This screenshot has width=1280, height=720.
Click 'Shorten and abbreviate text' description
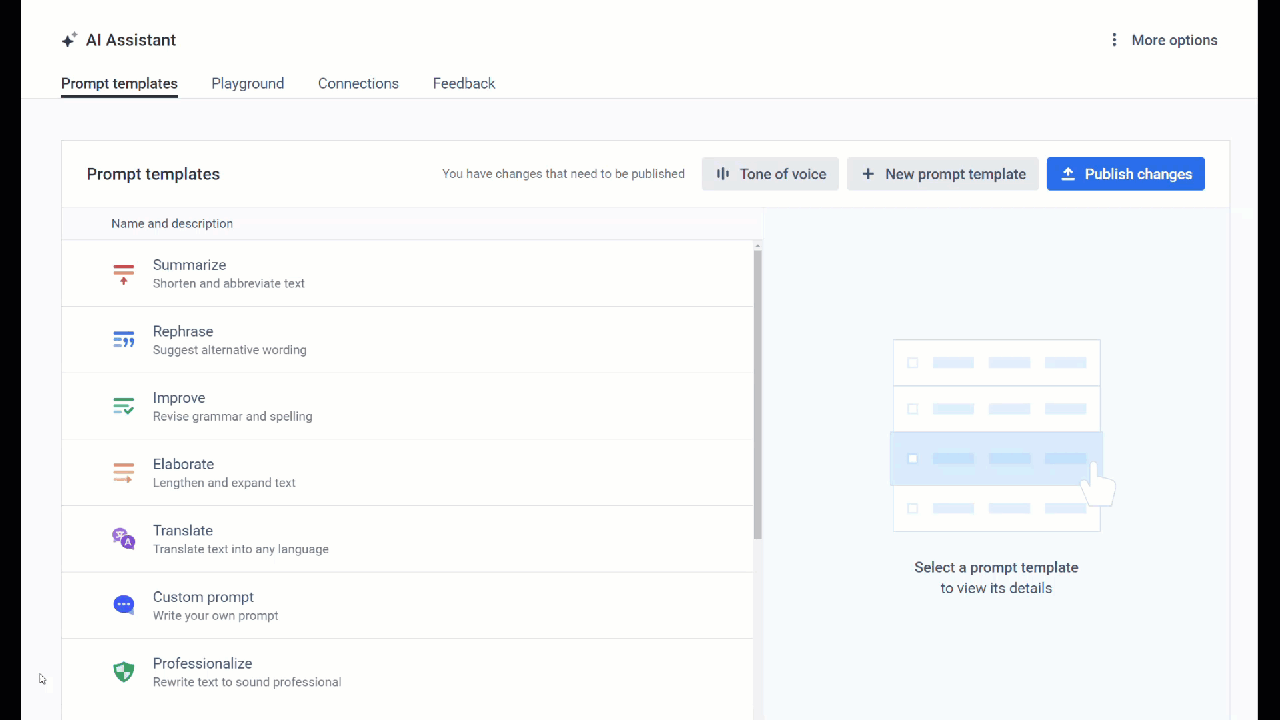click(229, 283)
